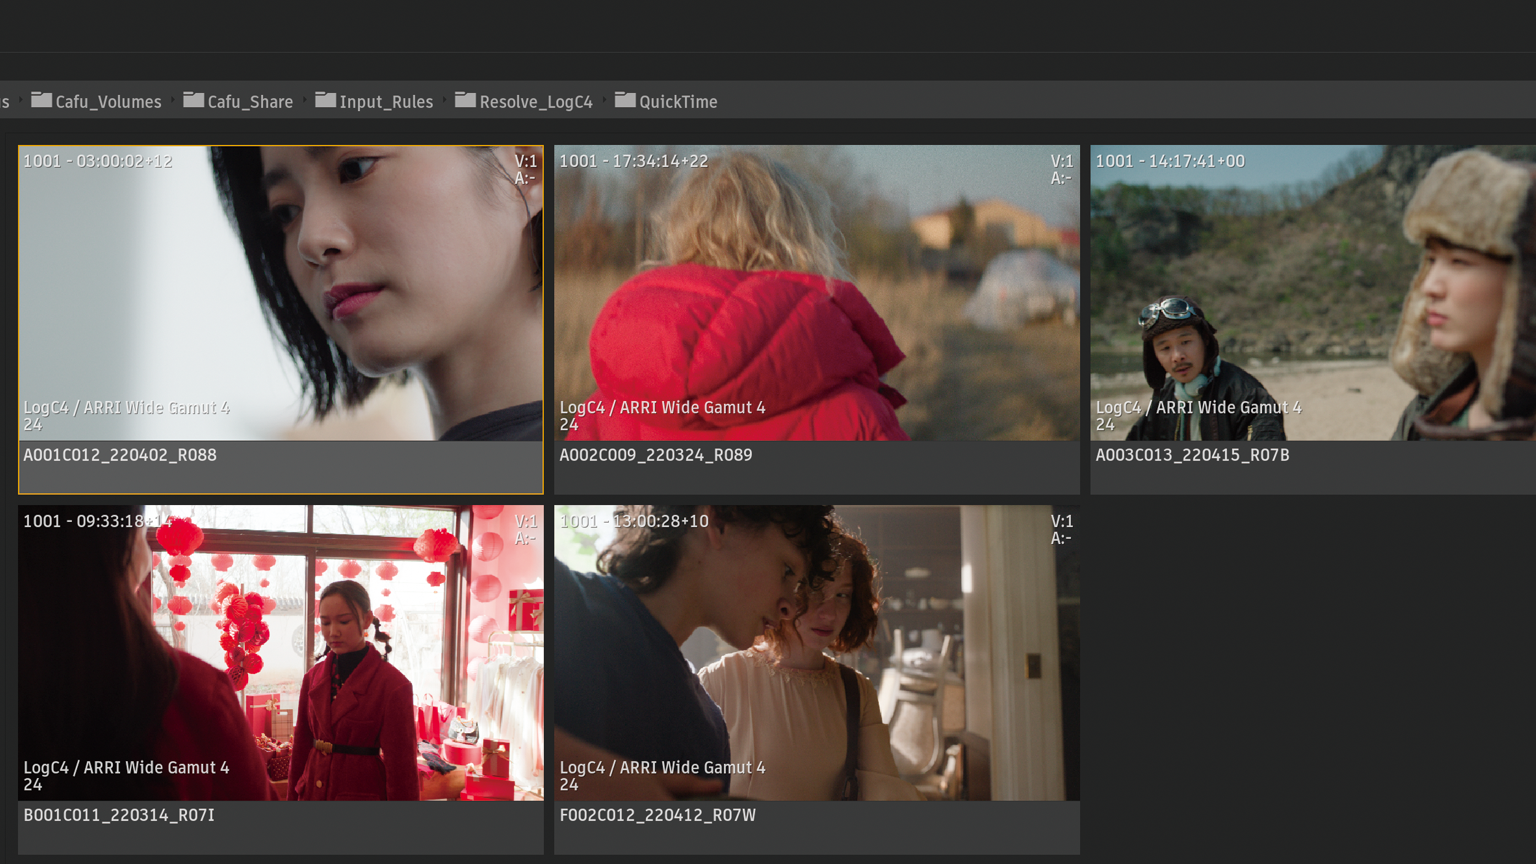1536x864 pixels.
Task: Choose the red lantern shop clip thumbnail
Action: tap(281, 652)
